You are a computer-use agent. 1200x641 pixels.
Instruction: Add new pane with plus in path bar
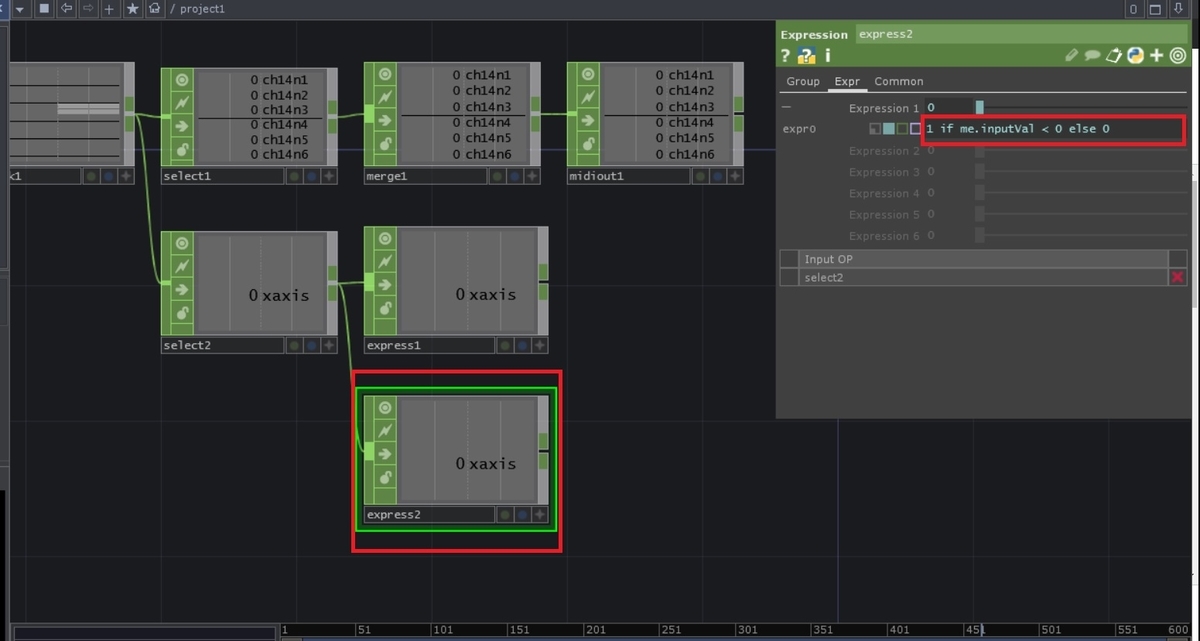[110, 9]
